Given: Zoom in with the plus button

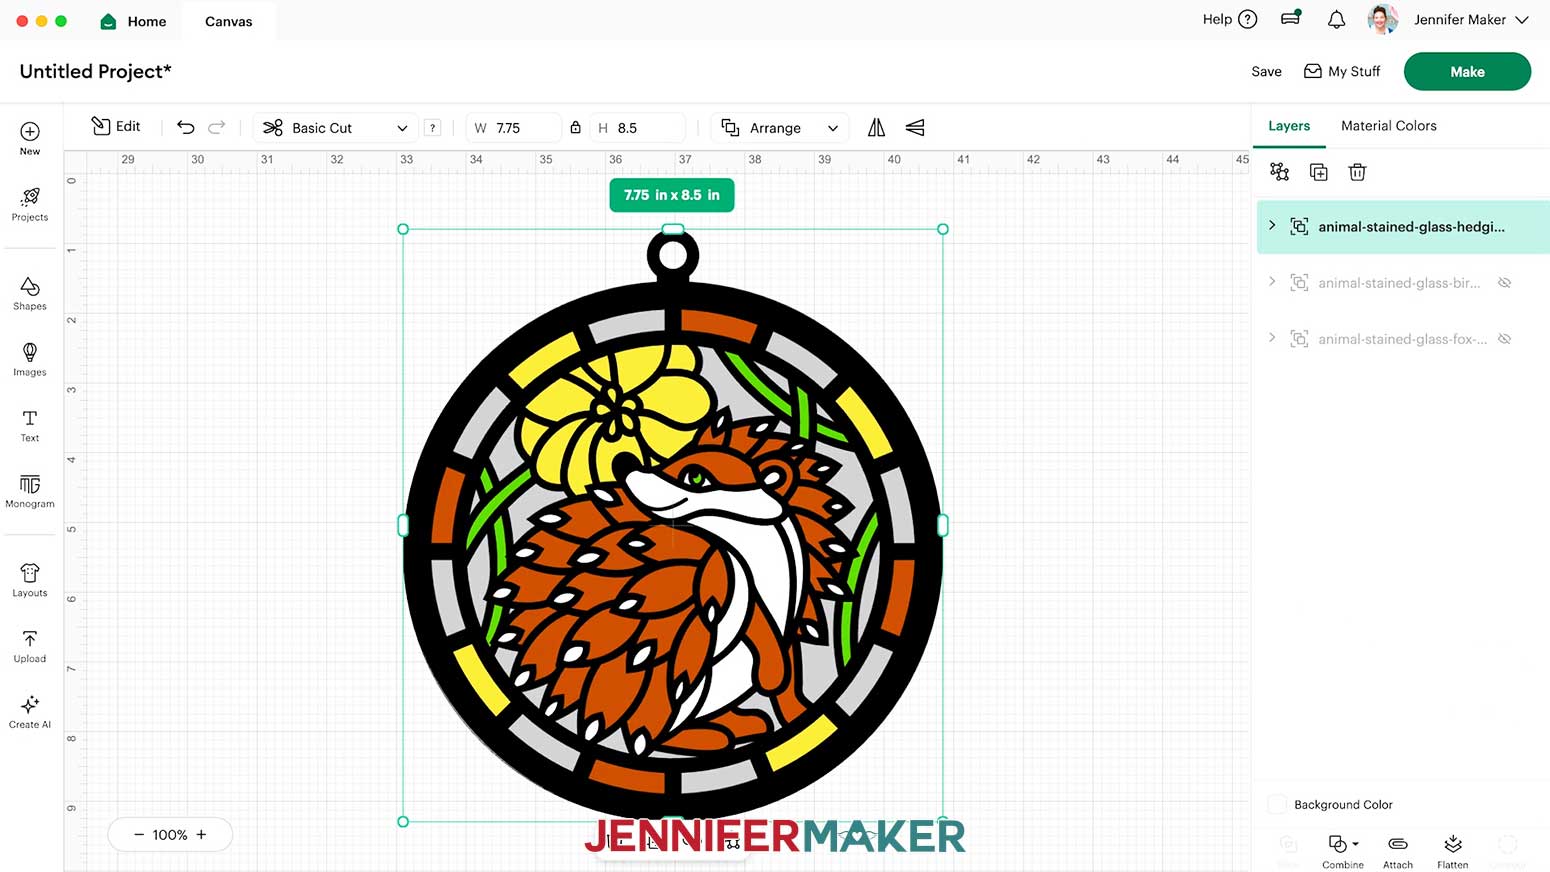Looking at the screenshot, I should (201, 834).
